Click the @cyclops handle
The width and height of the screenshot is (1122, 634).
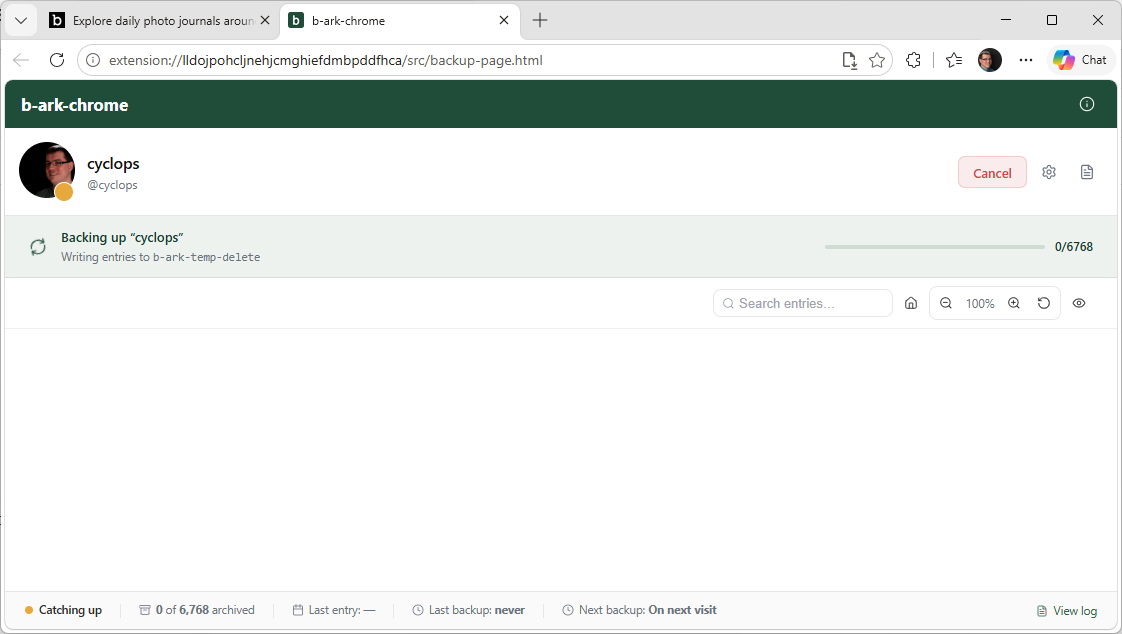[112, 185]
